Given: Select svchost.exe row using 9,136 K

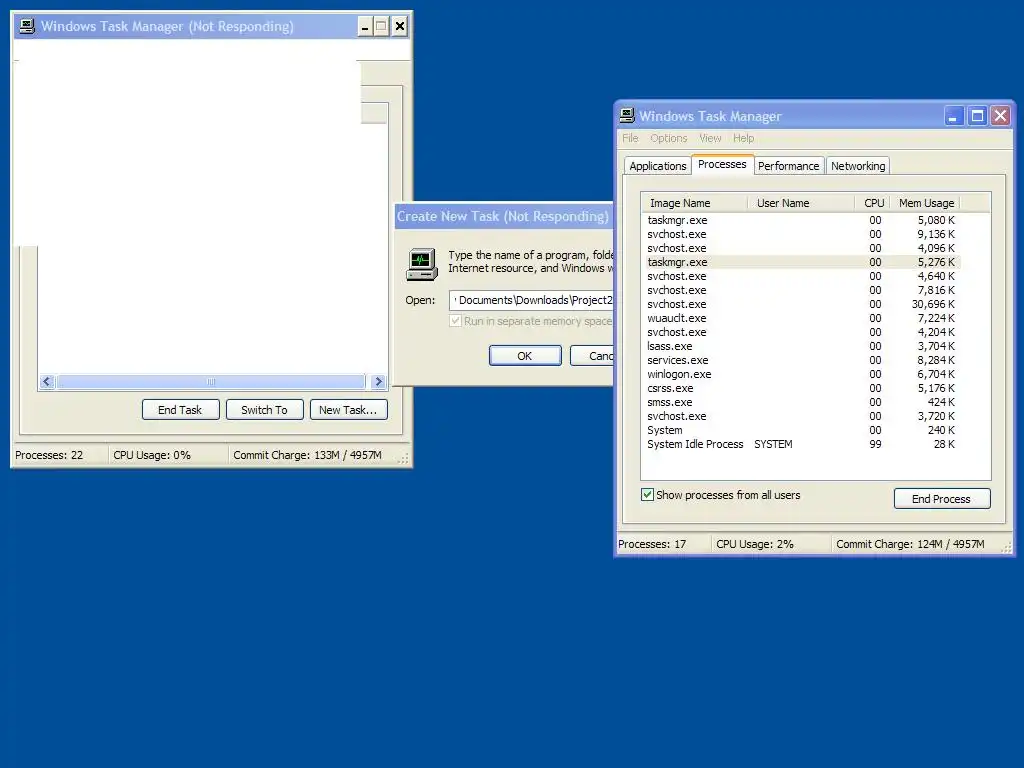Looking at the screenshot, I should 801,234.
